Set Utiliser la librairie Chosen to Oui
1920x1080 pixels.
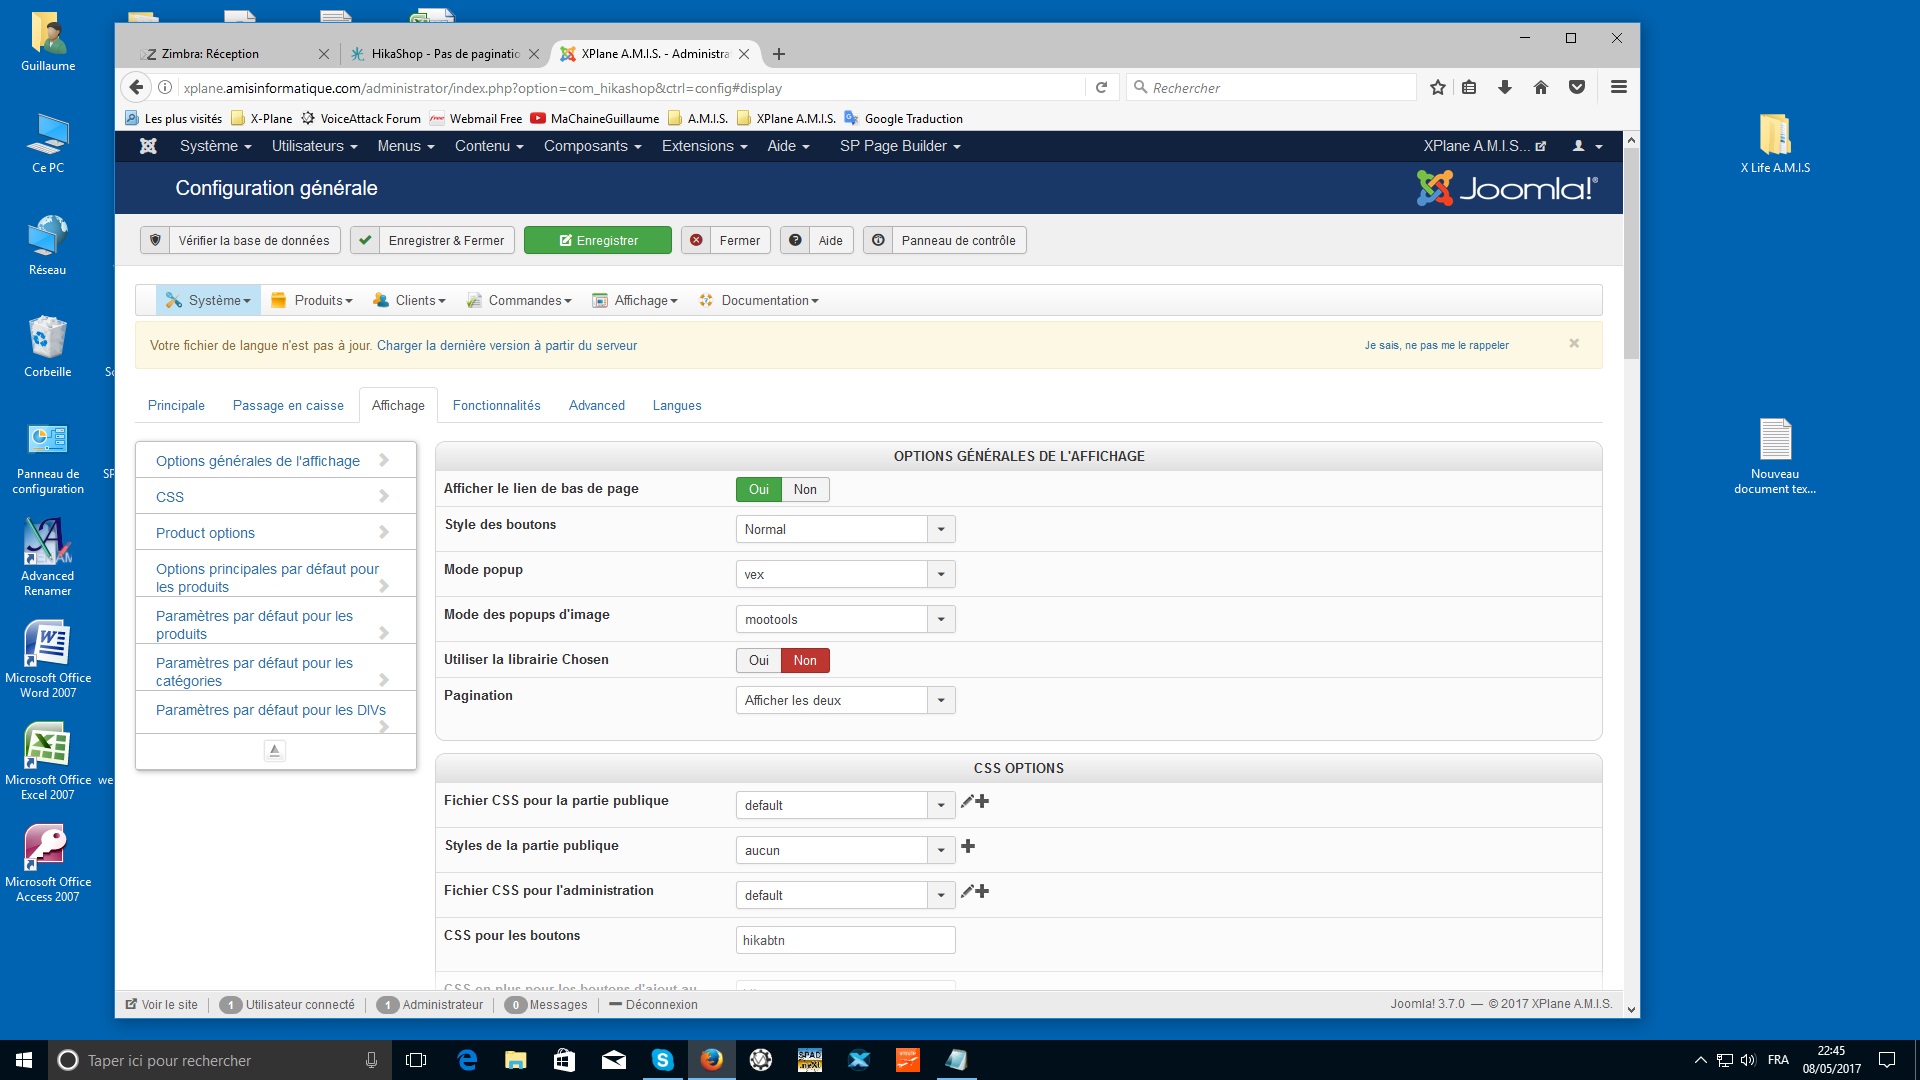click(x=758, y=661)
